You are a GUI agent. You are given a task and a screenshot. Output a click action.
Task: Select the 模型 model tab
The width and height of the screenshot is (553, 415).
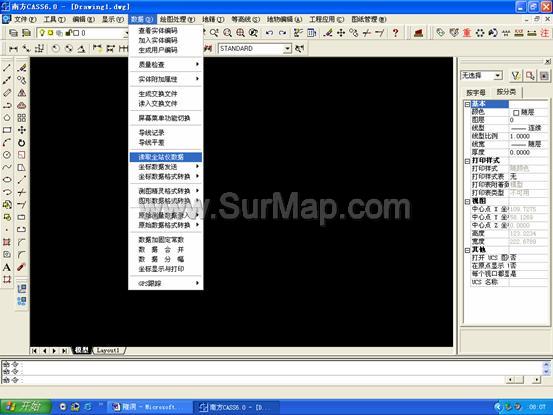tap(82, 350)
